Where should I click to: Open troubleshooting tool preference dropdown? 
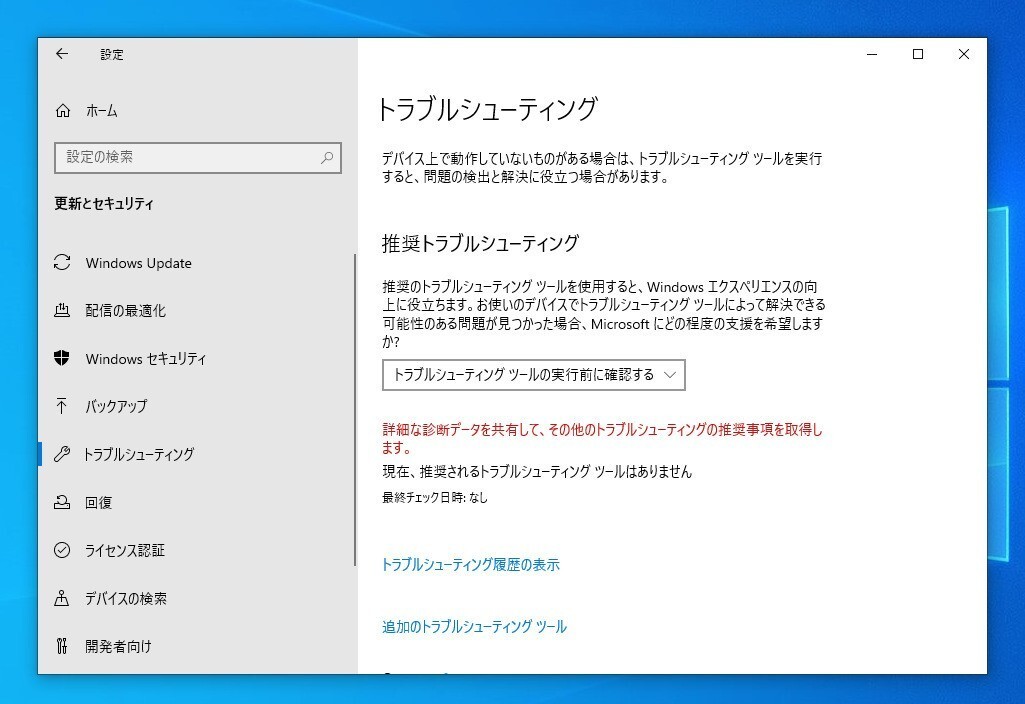[533, 375]
